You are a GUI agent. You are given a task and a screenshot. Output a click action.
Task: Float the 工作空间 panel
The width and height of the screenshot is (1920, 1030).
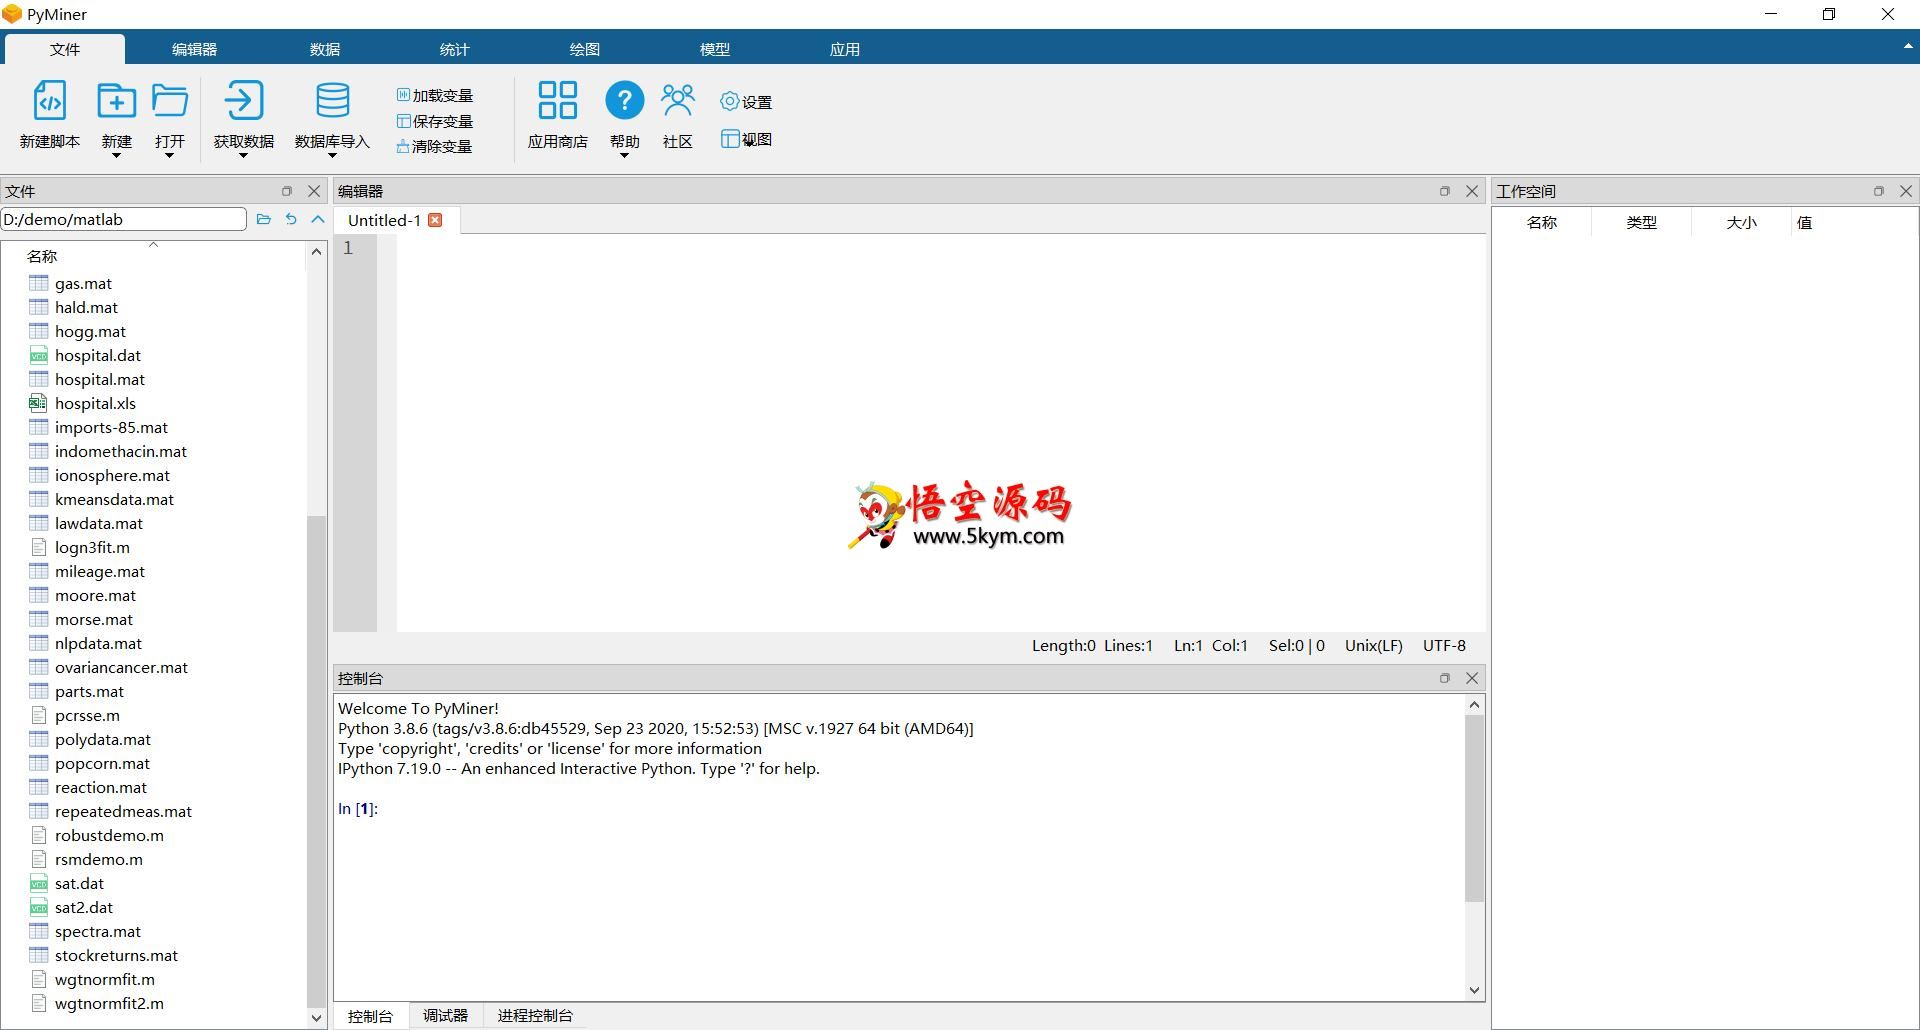[x=1878, y=191]
